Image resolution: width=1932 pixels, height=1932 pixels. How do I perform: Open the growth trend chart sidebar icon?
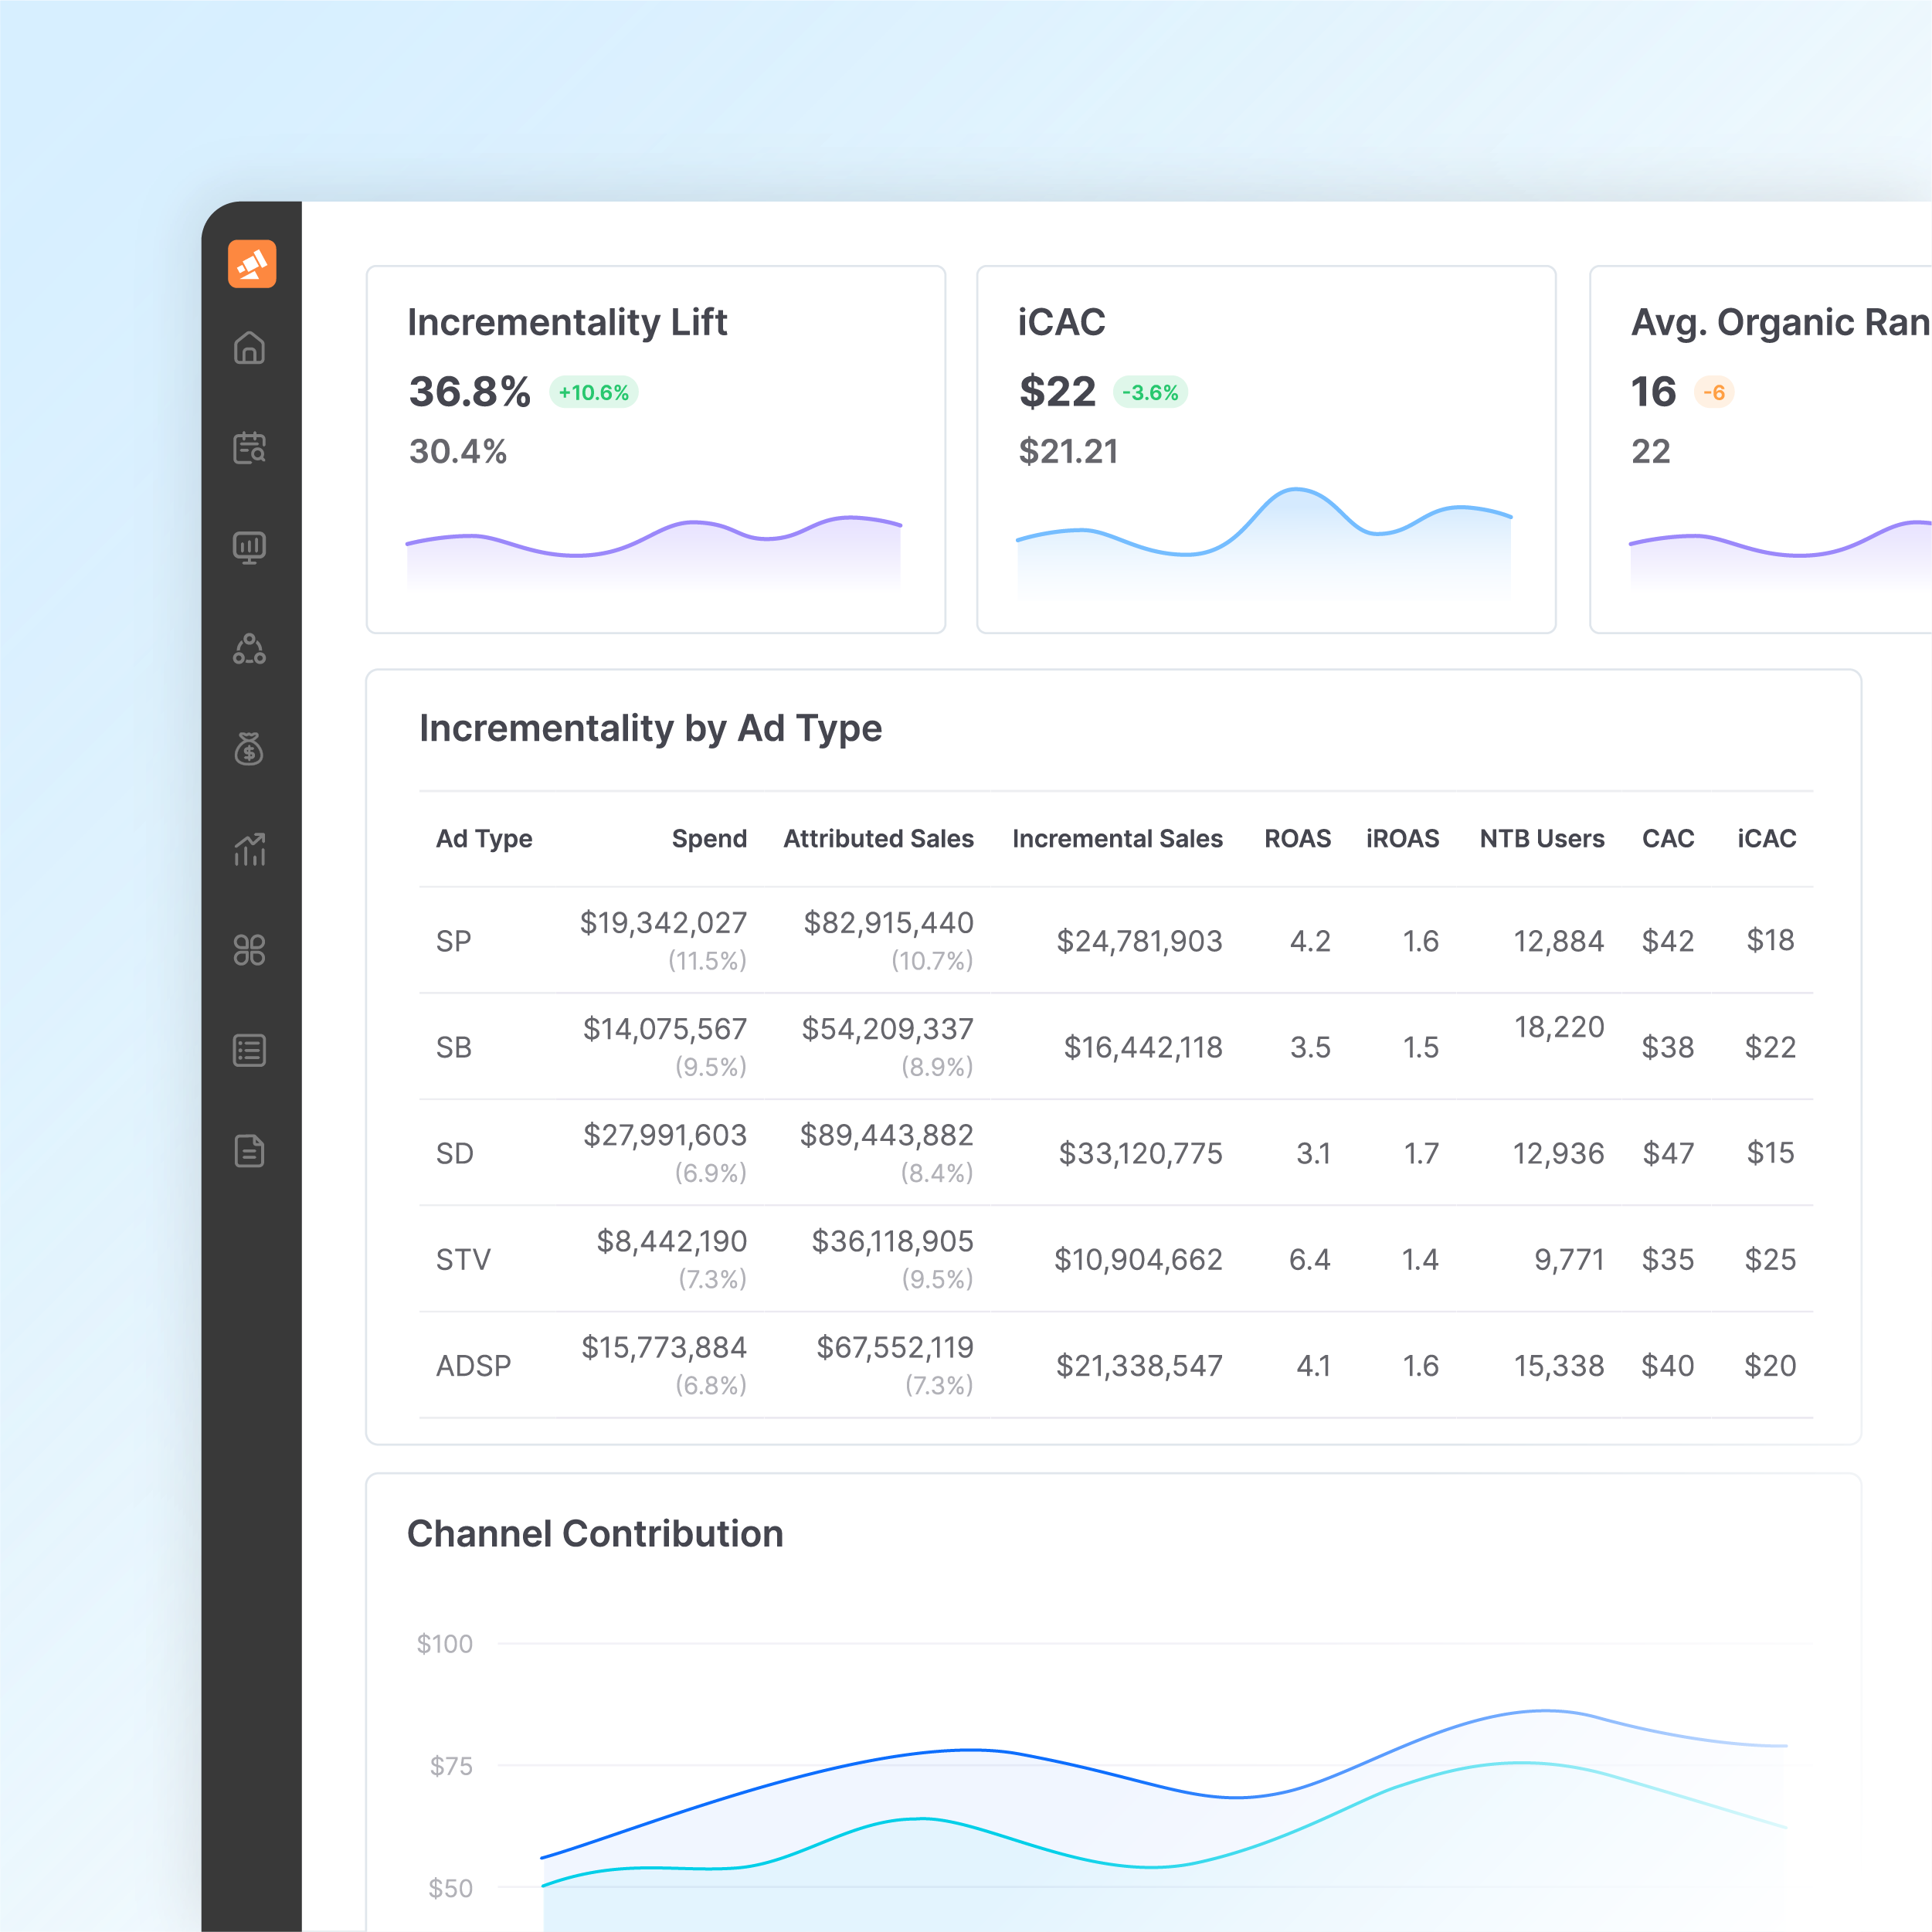[249, 849]
